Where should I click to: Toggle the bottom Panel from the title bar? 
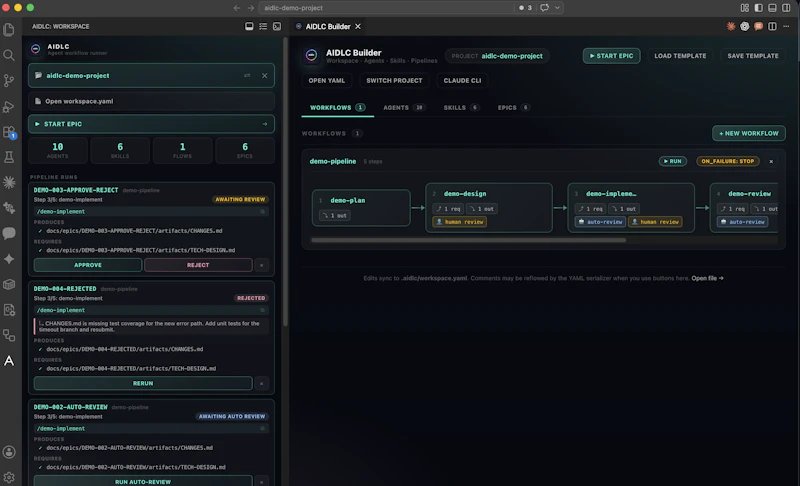click(772, 8)
